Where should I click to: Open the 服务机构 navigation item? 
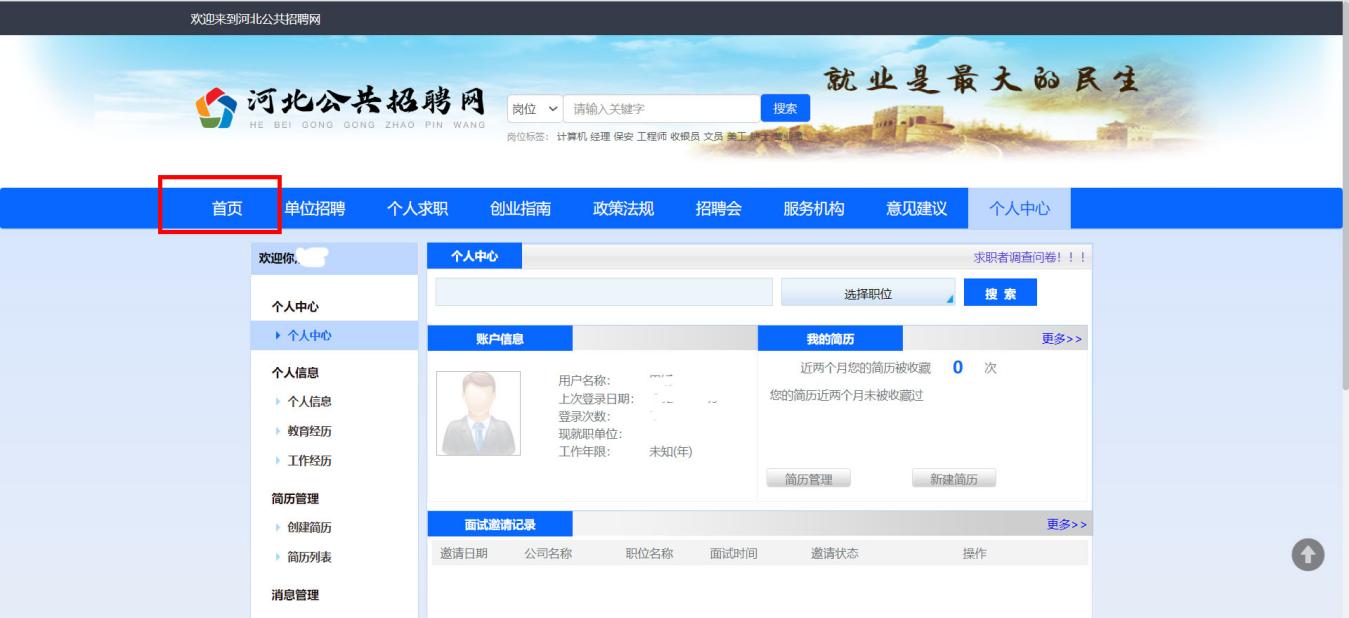814,208
